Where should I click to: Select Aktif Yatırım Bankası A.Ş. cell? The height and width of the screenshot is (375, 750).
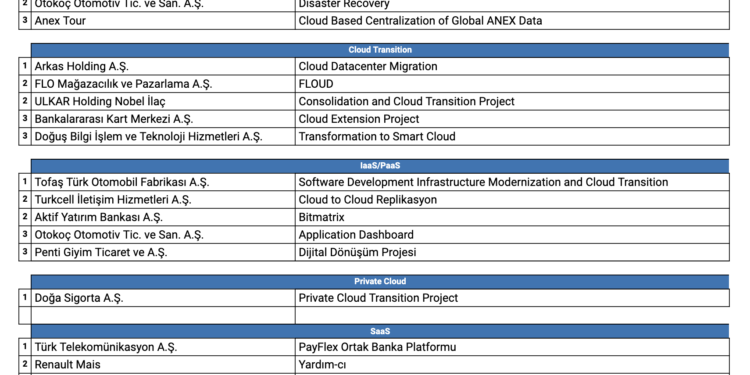(163, 217)
